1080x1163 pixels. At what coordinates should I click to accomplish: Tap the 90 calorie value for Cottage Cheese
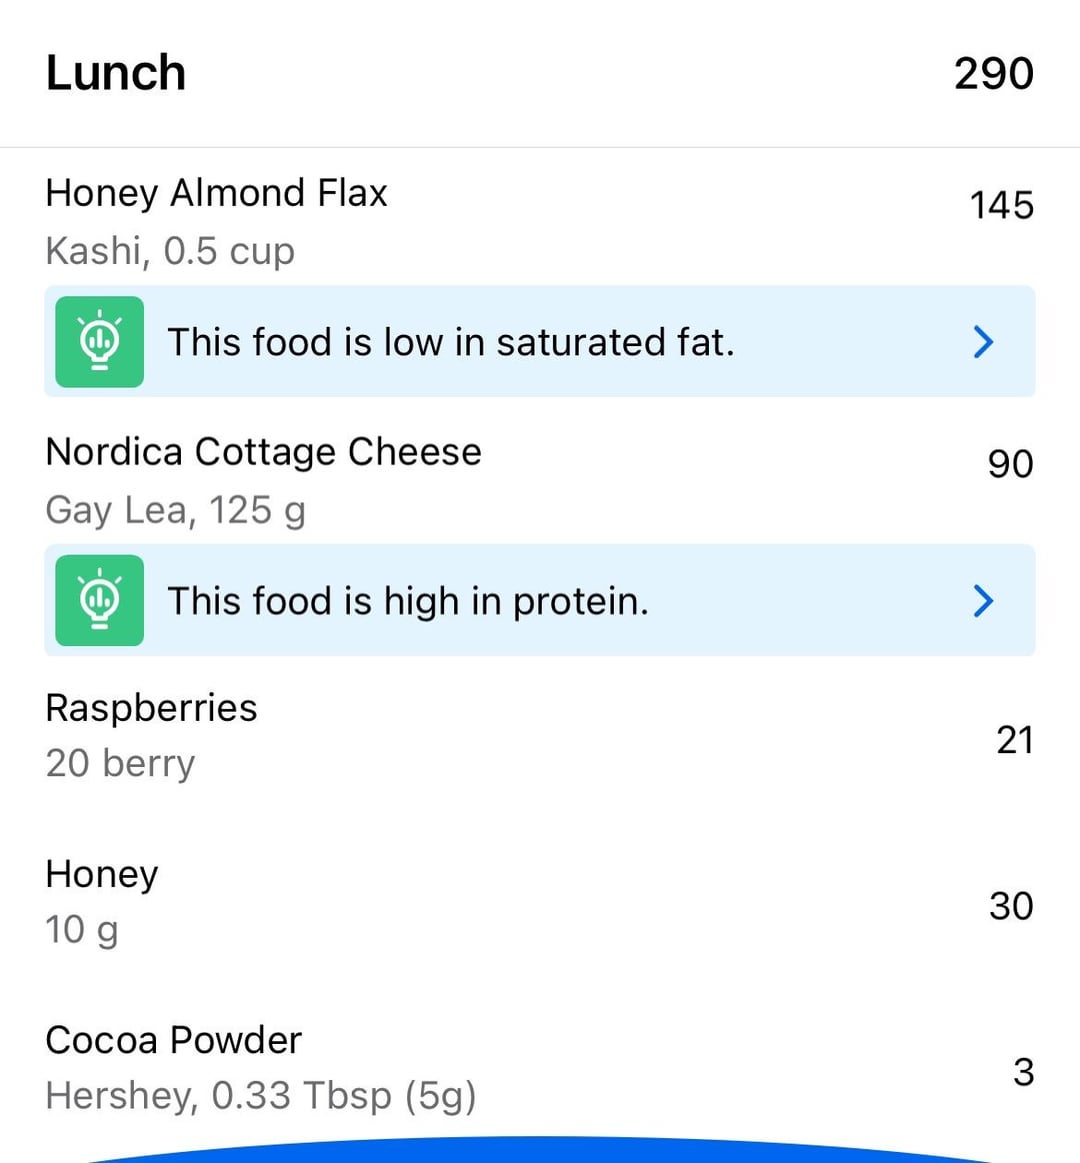tap(1010, 464)
